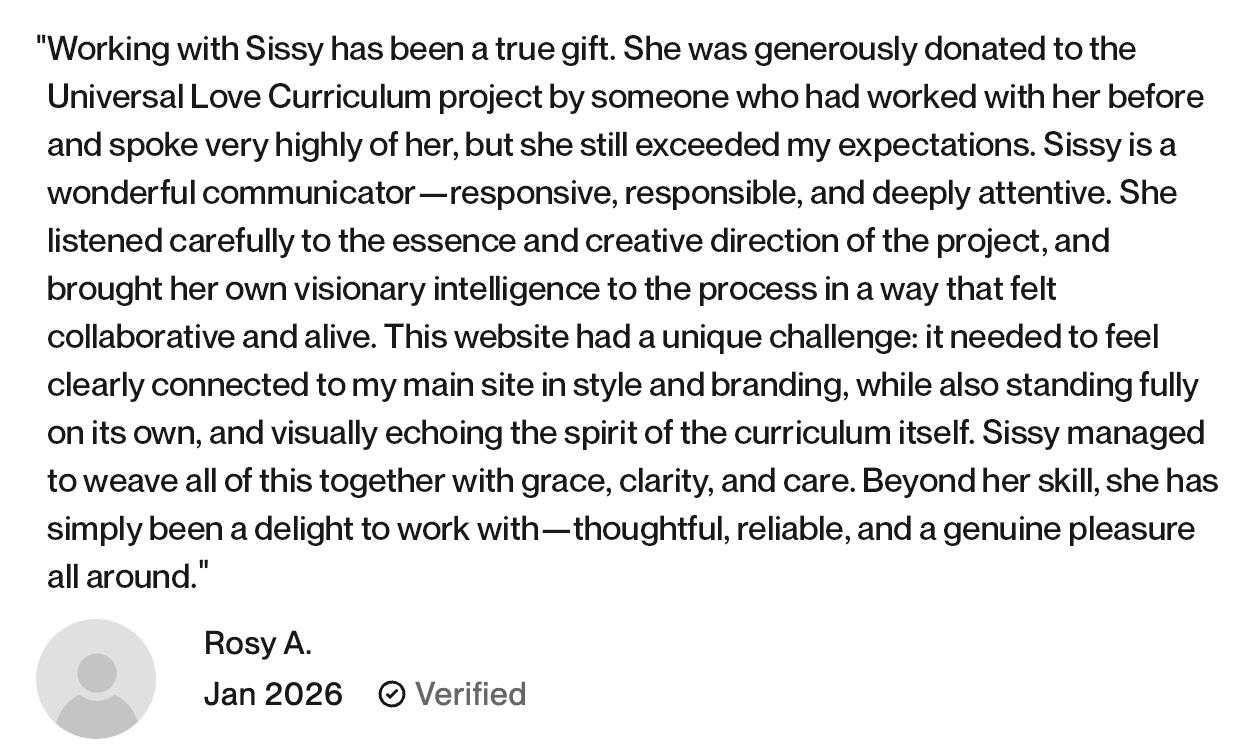Click the gray reviewer avatar placeholder
Viewport: 1249px width, 756px height.
96,679
